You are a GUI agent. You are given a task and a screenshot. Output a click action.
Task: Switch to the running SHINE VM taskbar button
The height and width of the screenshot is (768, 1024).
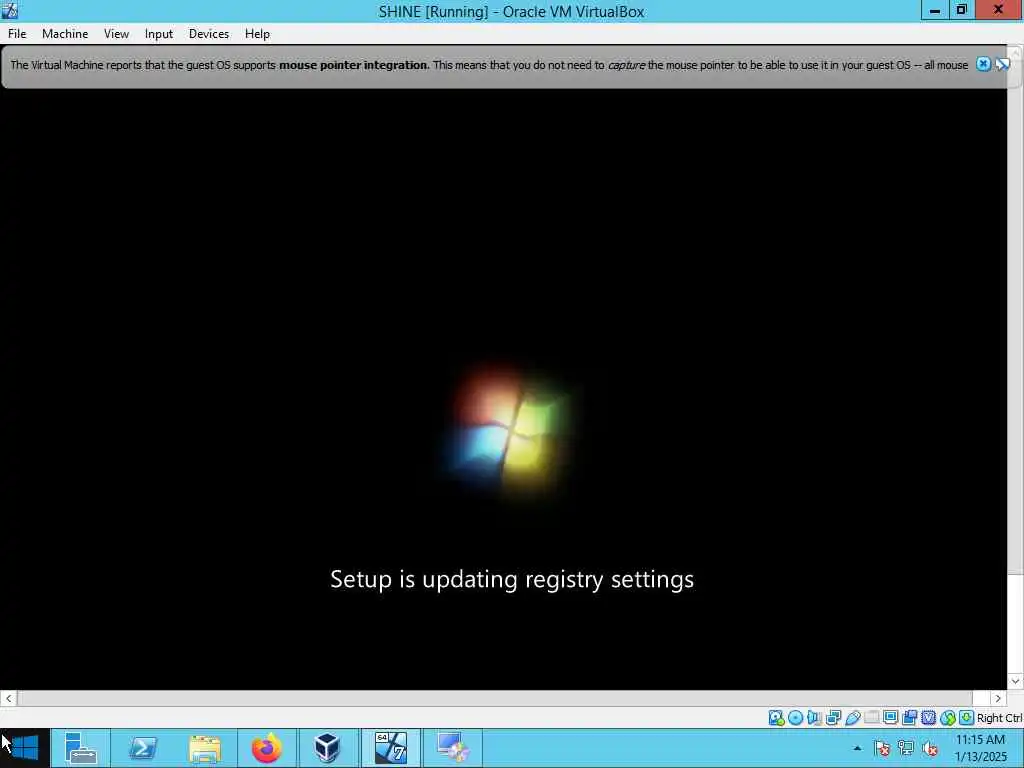[391, 748]
